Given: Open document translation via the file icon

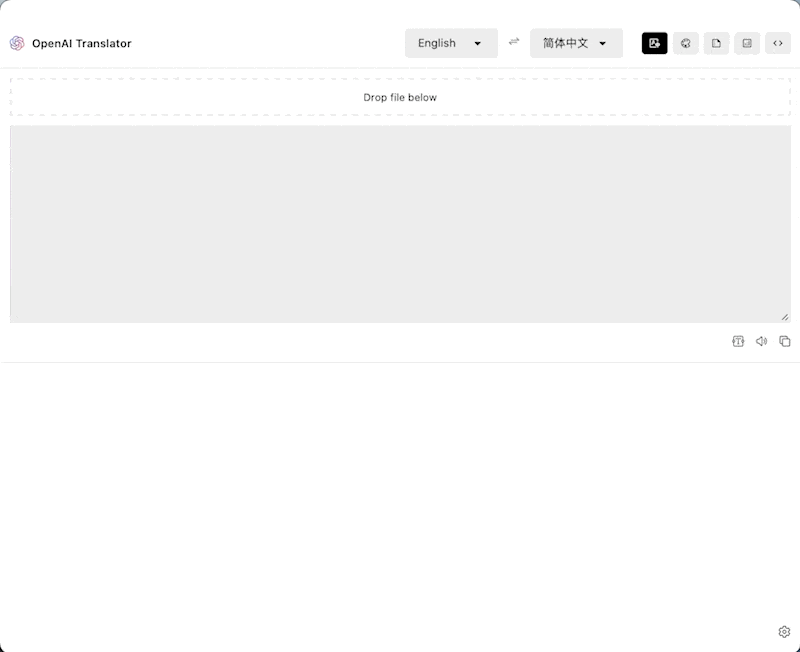Looking at the screenshot, I should (x=716, y=43).
